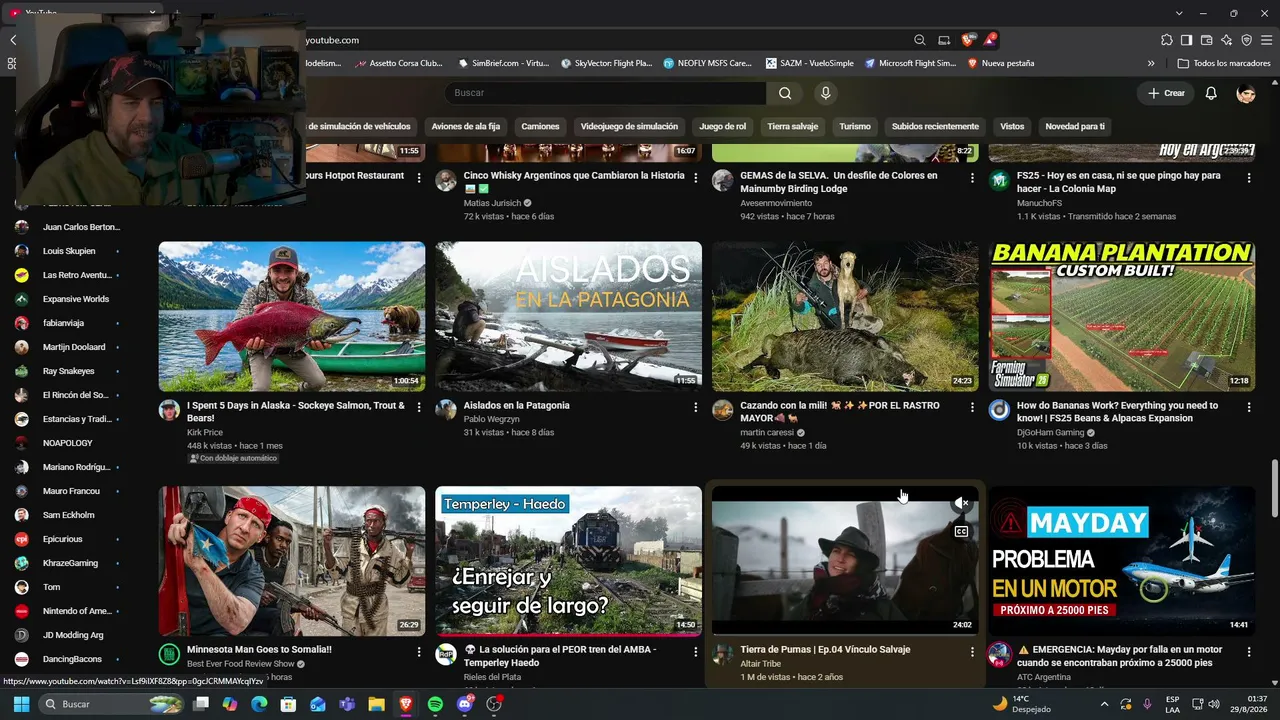1280x720 pixels.
Task: Select the Tierra salvaje chip
Action: [792, 127]
